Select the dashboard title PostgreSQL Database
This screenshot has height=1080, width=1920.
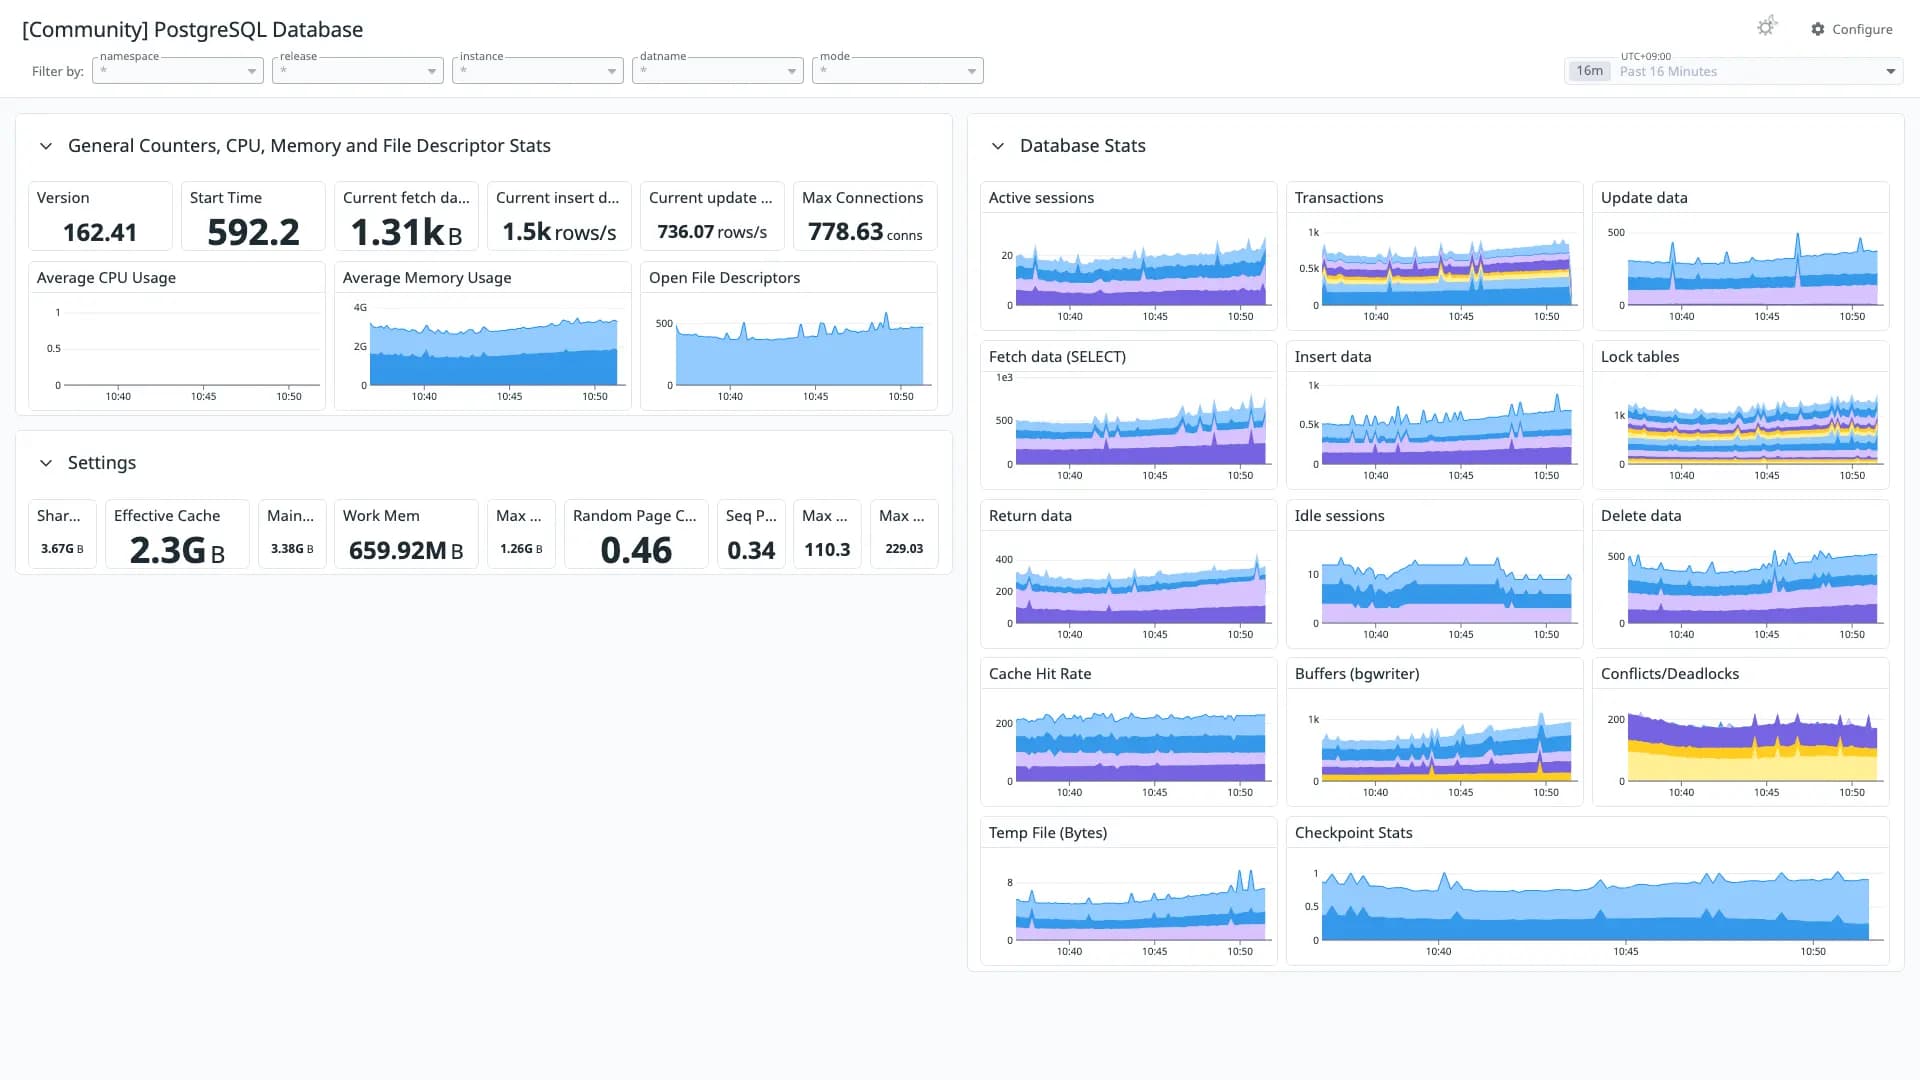pyautogui.click(x=193, y=29)
